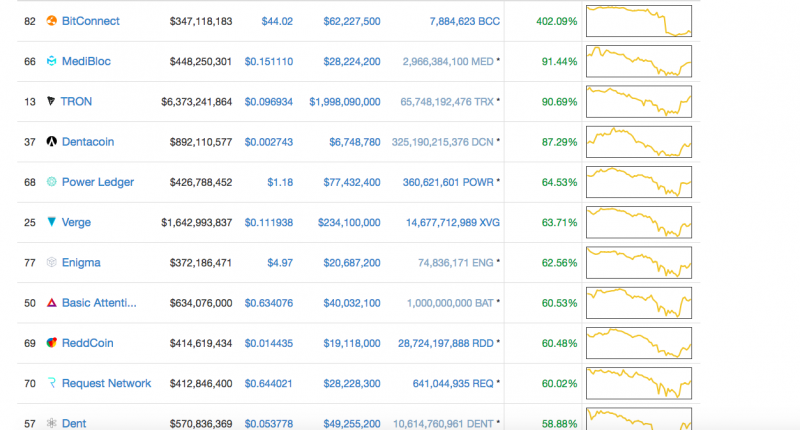Image resolution: width=800 pixels, height=430 pixels.
Task: Click Verge price $0.111938
Action: pyautogui.click(x=269, y=223)
